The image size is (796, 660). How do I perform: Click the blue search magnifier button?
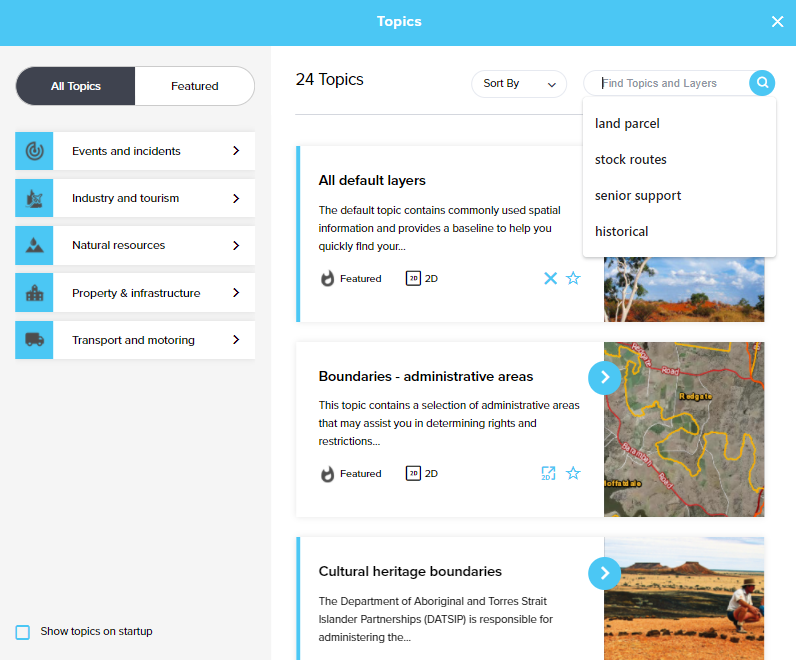(762, 83)
